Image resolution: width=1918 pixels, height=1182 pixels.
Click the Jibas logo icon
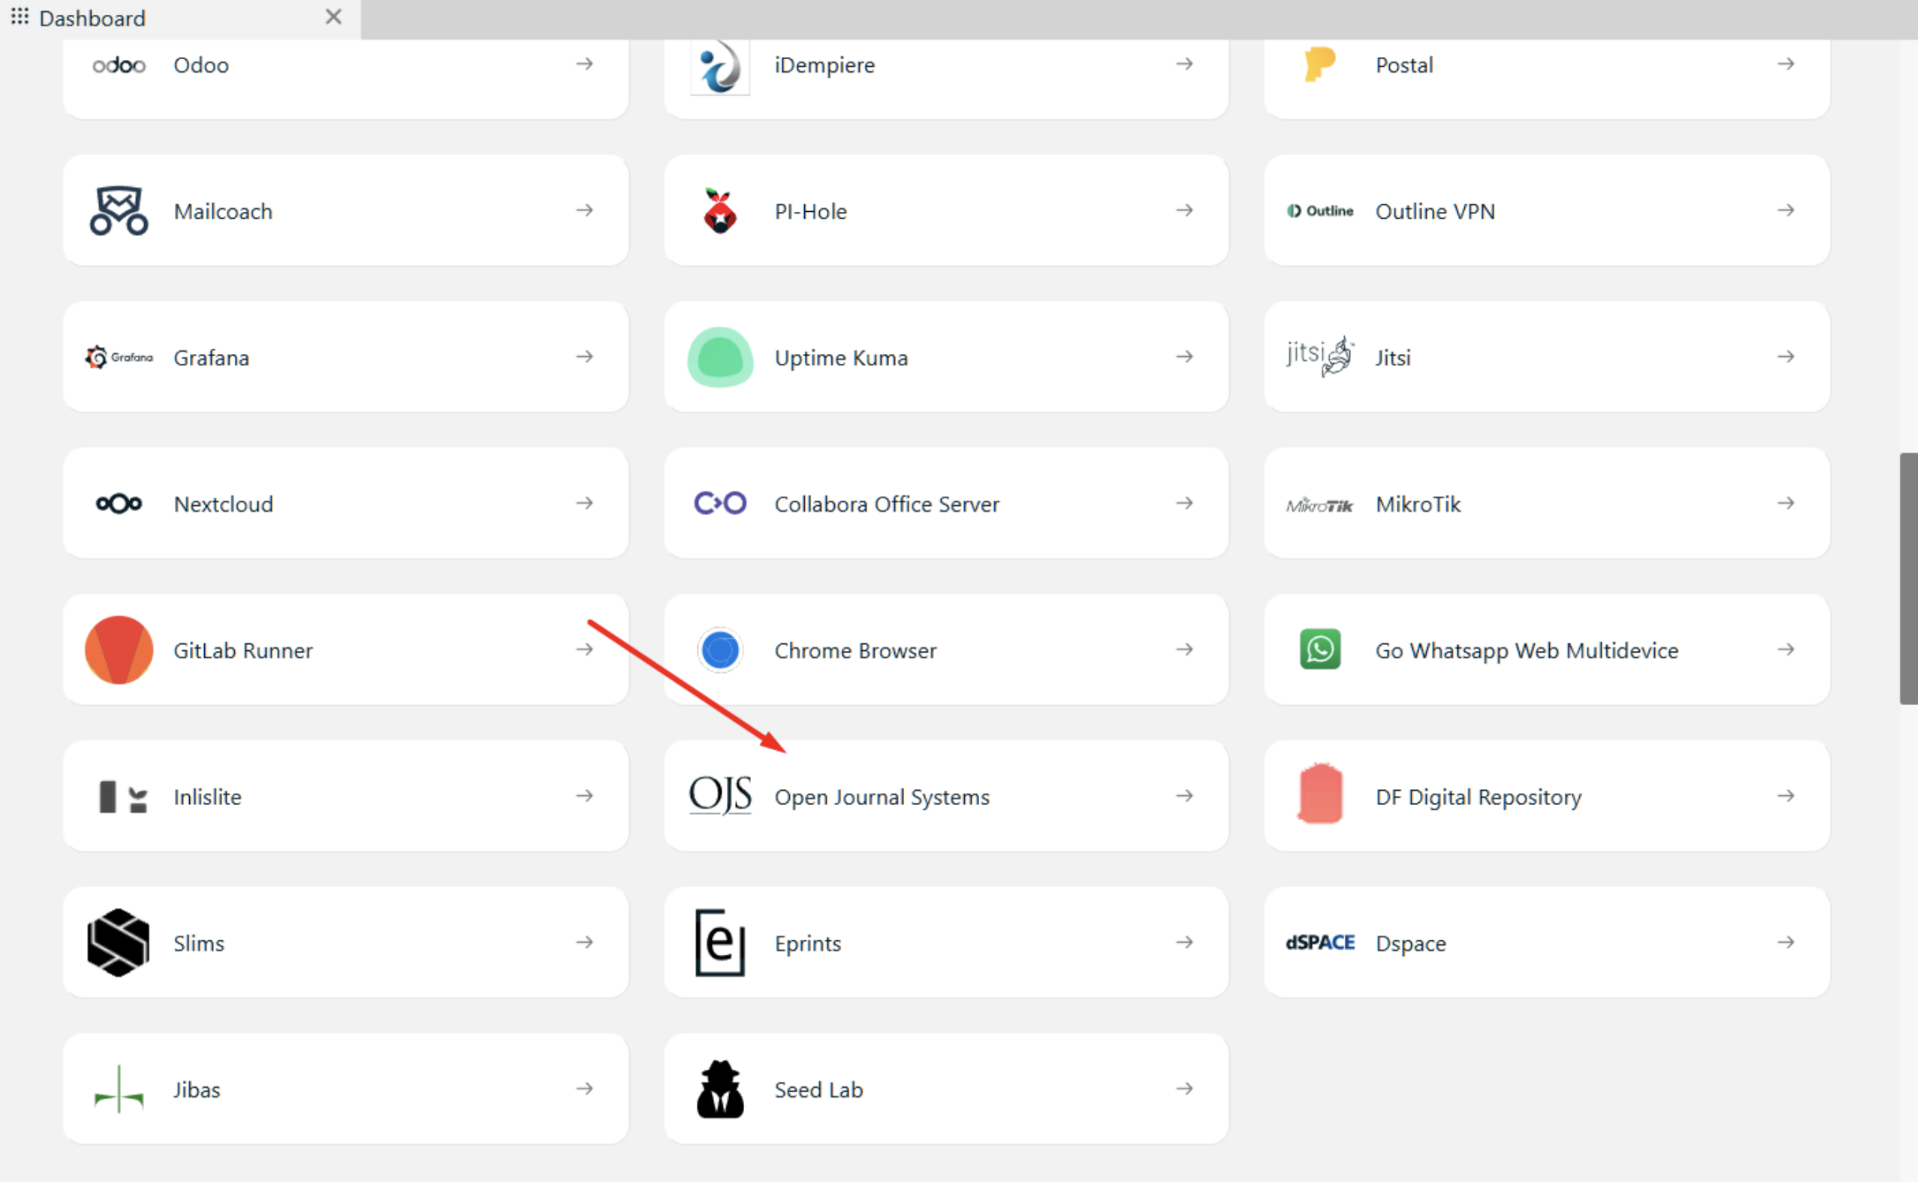[119, 1089]
